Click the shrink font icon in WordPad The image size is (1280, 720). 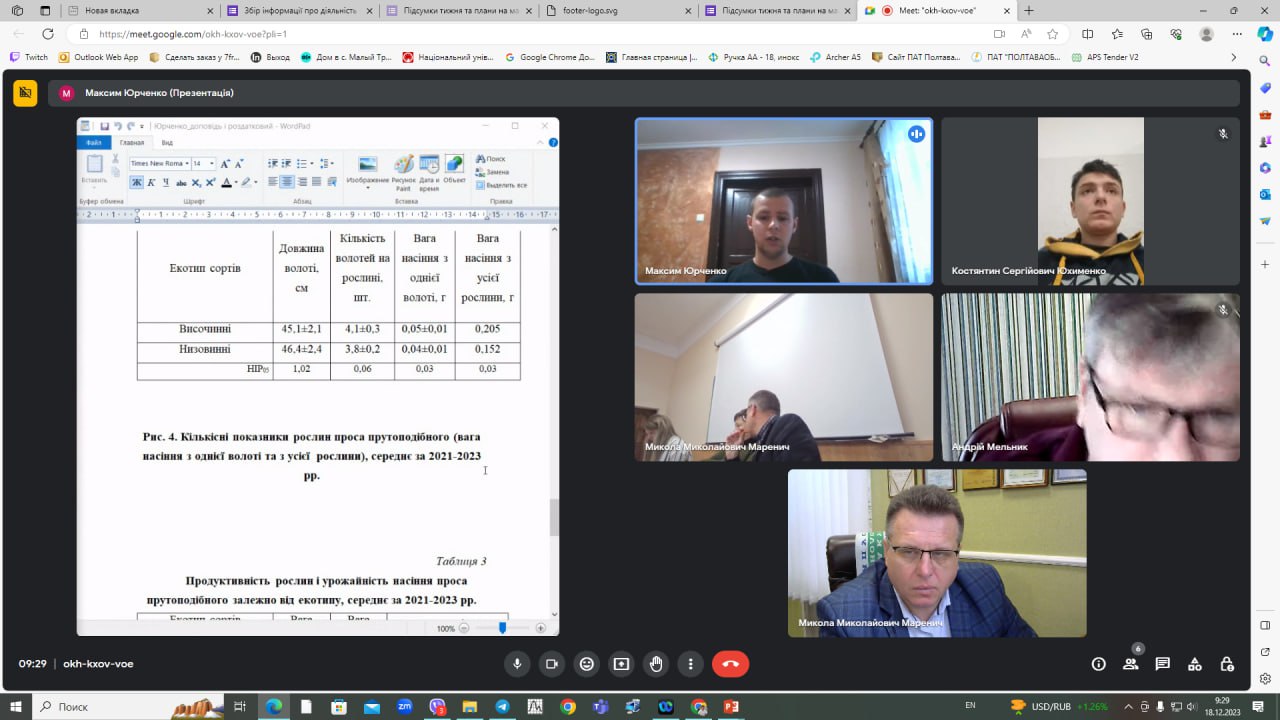coord(239,163)
